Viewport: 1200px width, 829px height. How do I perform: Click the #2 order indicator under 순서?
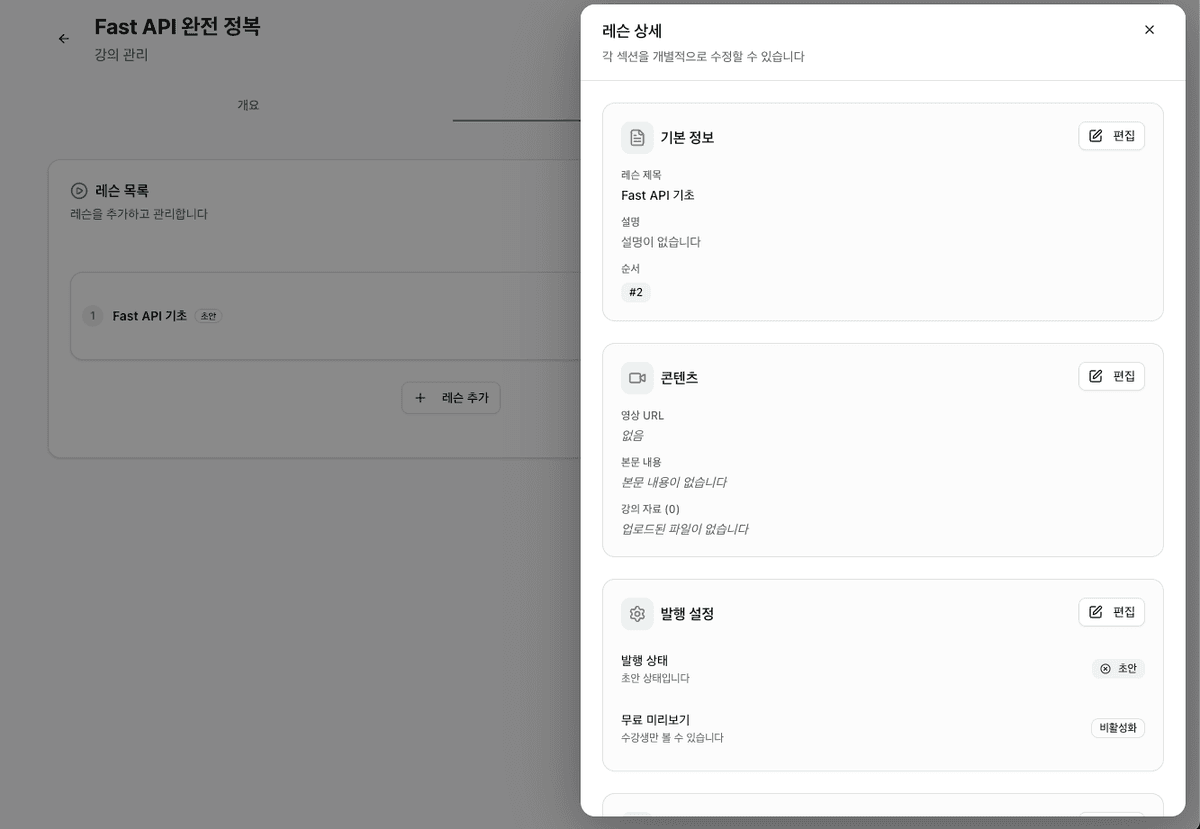tap(636, 292)
